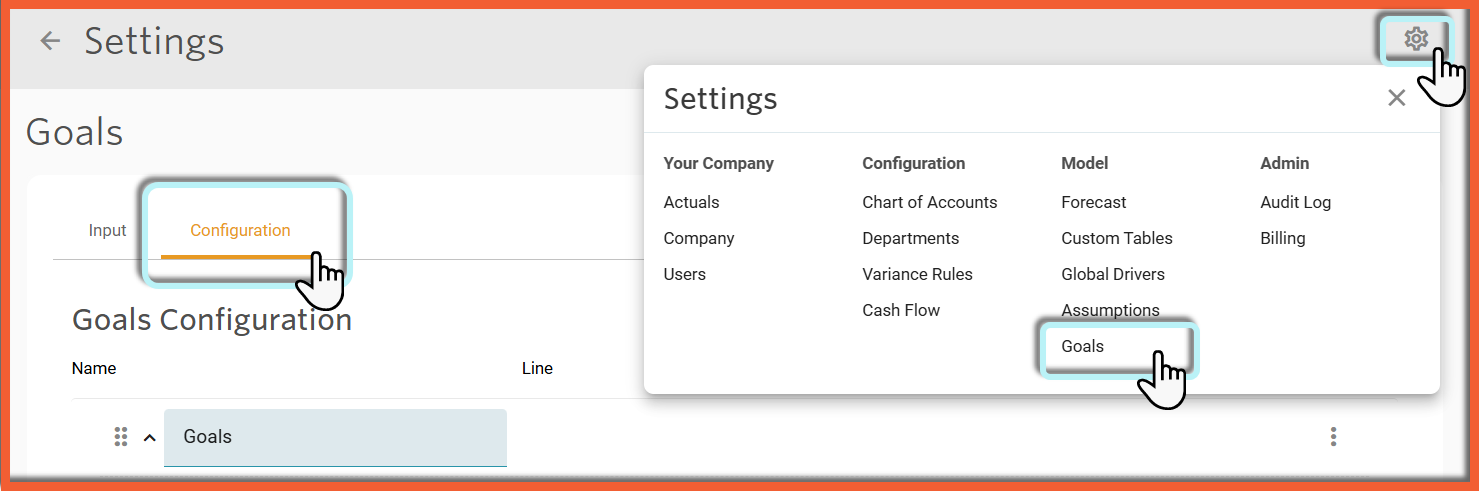Collapse the Goals group chevron
The width and height of the screenshot is (1479, 491).
tap(150, 437)
